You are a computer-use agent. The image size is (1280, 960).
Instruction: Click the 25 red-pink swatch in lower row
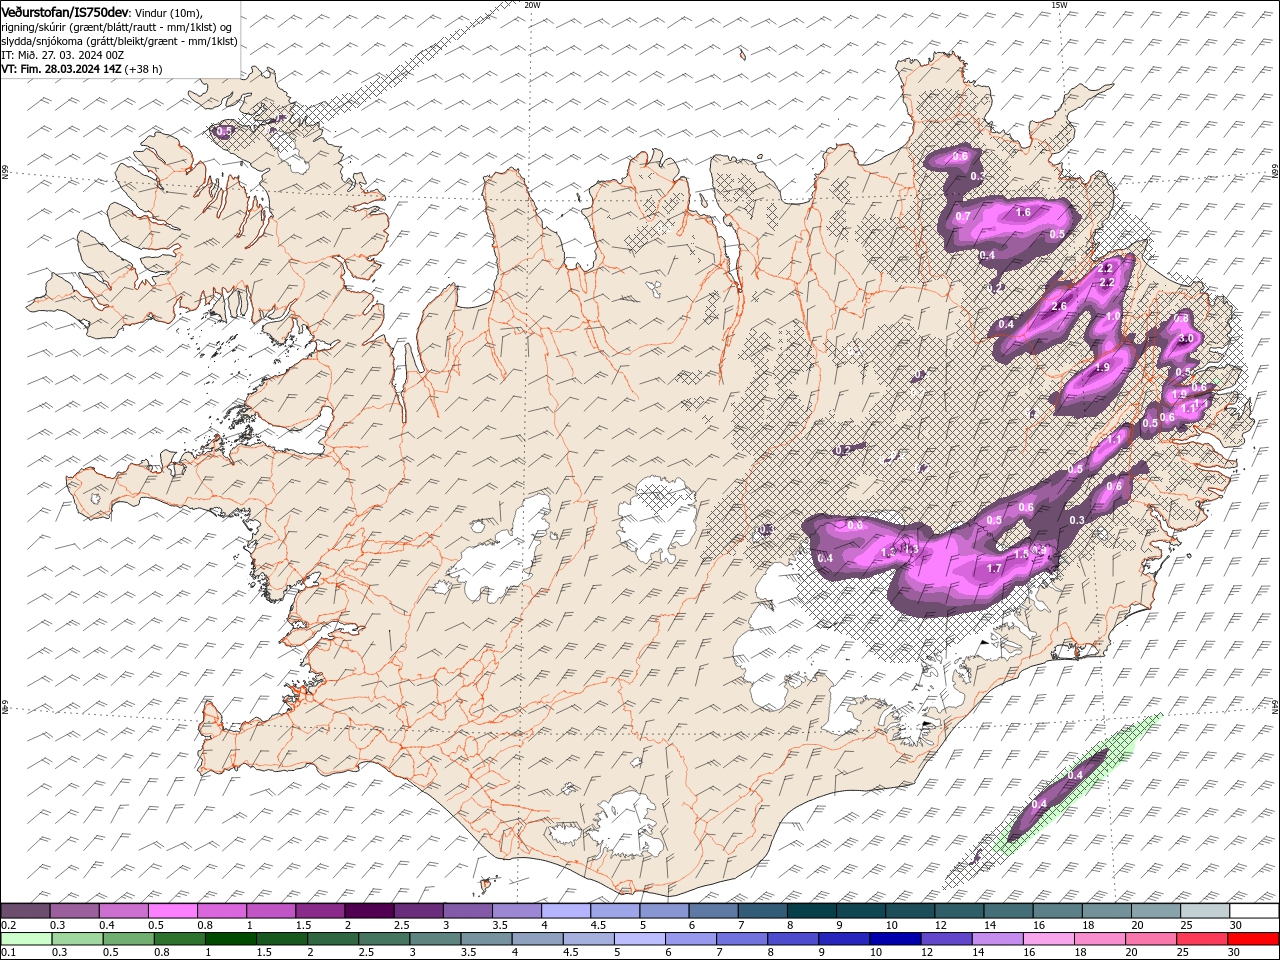coord(1200,939)
